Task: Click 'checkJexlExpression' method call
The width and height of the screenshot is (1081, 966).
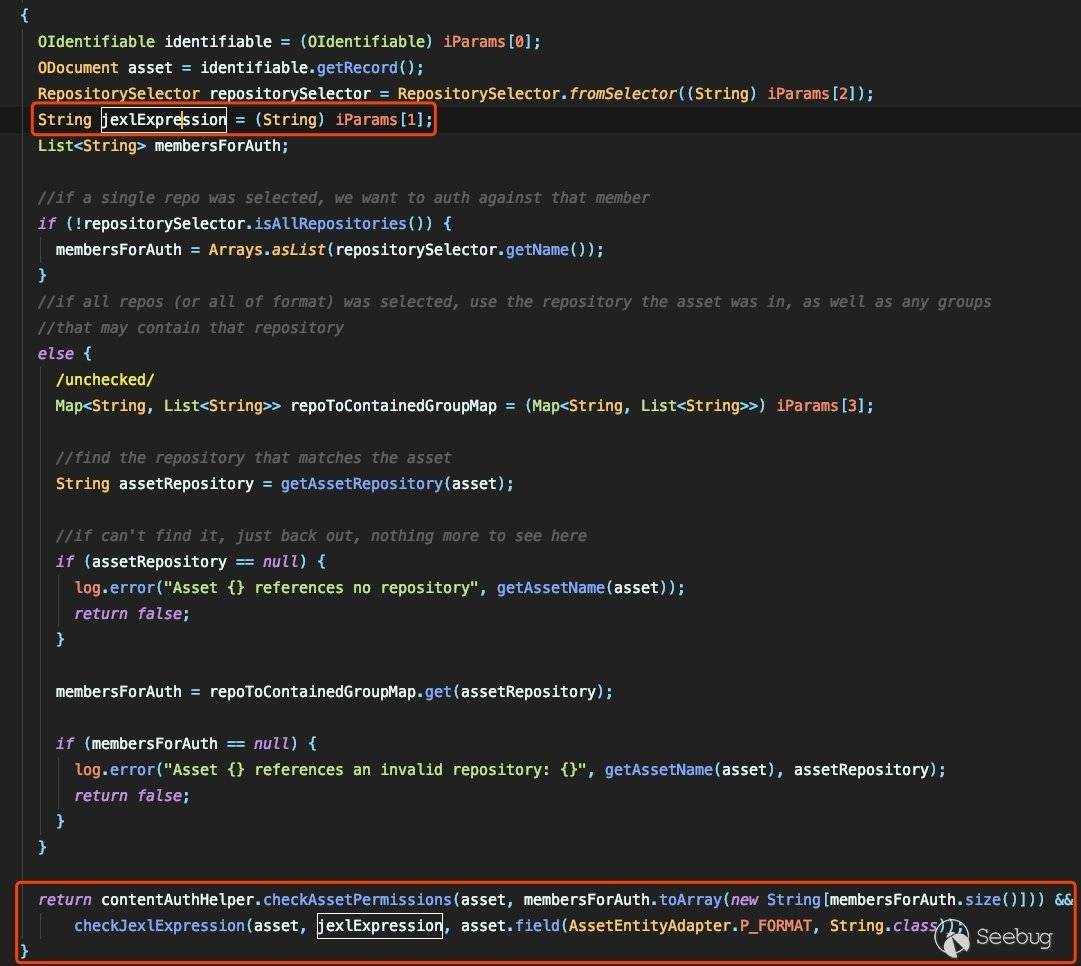Action: coord(159,926)
